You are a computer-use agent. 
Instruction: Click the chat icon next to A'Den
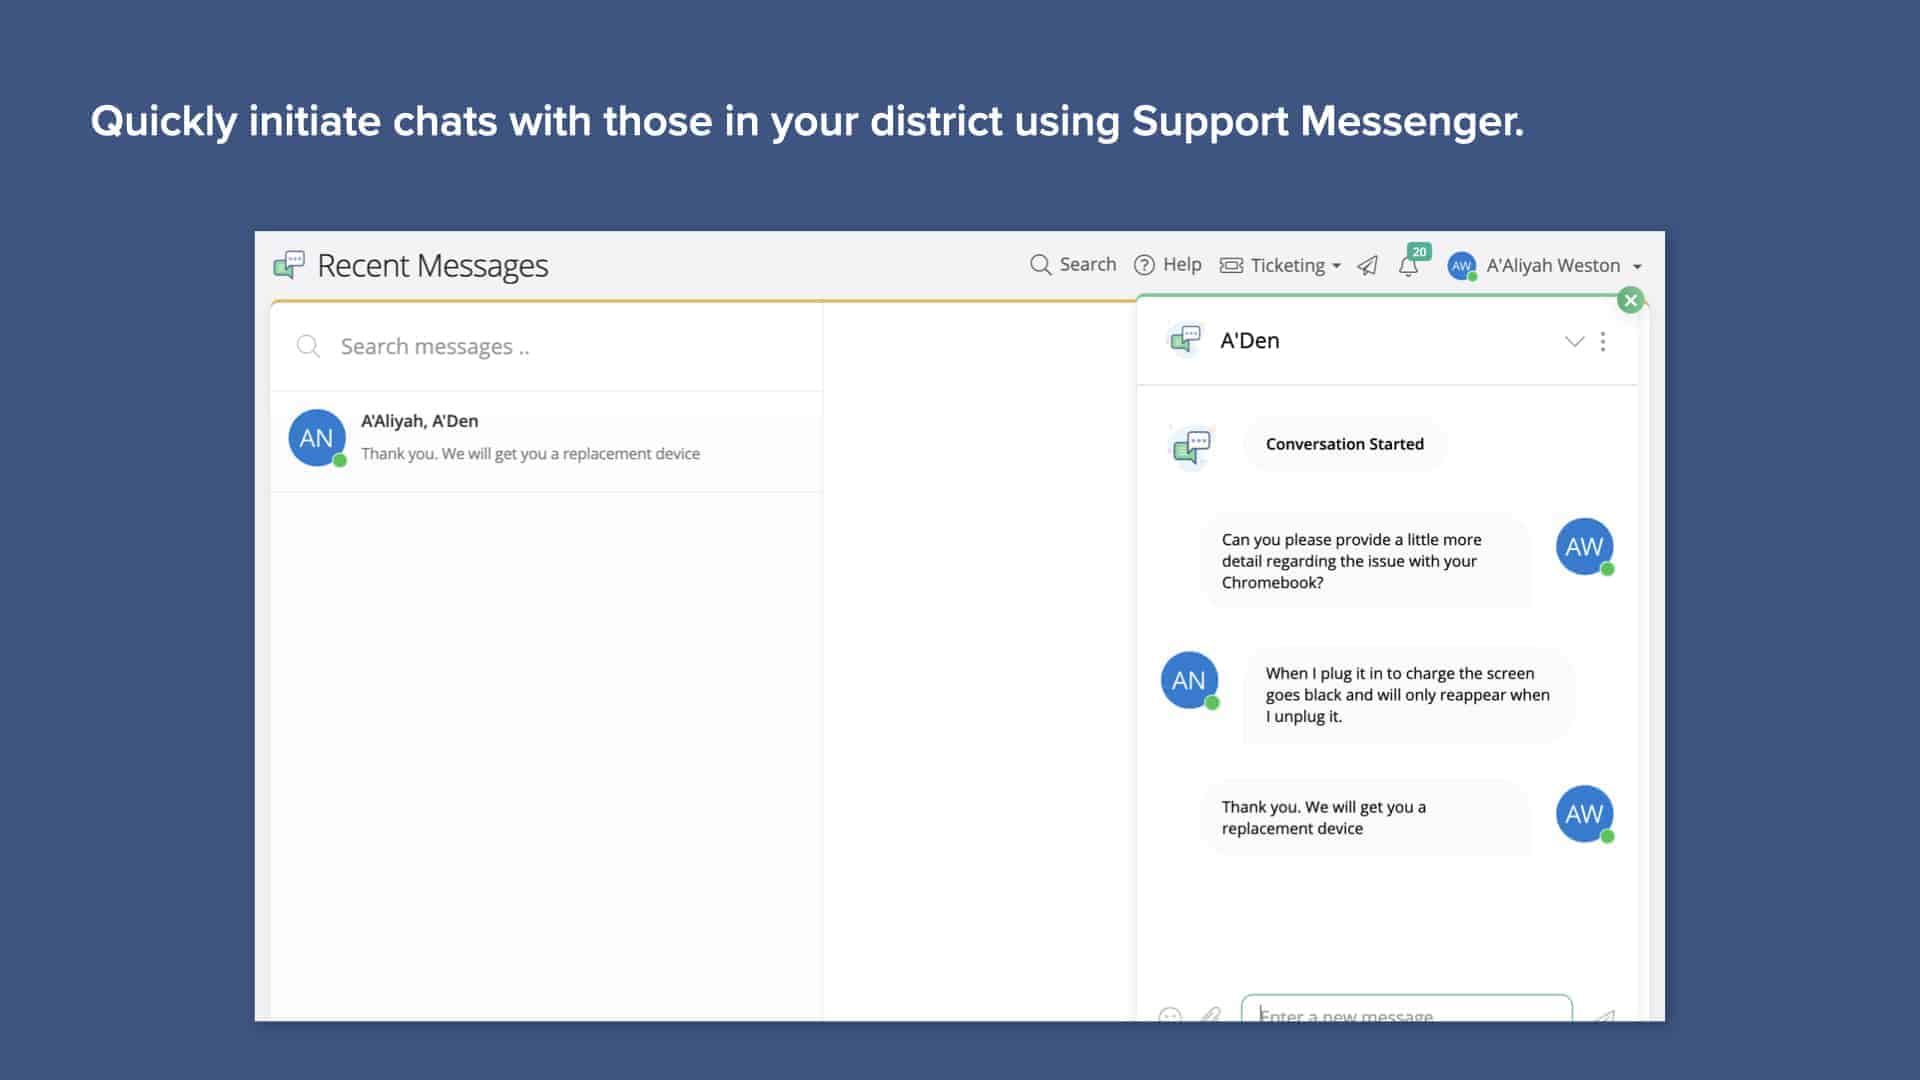(x=1186, y=340)
